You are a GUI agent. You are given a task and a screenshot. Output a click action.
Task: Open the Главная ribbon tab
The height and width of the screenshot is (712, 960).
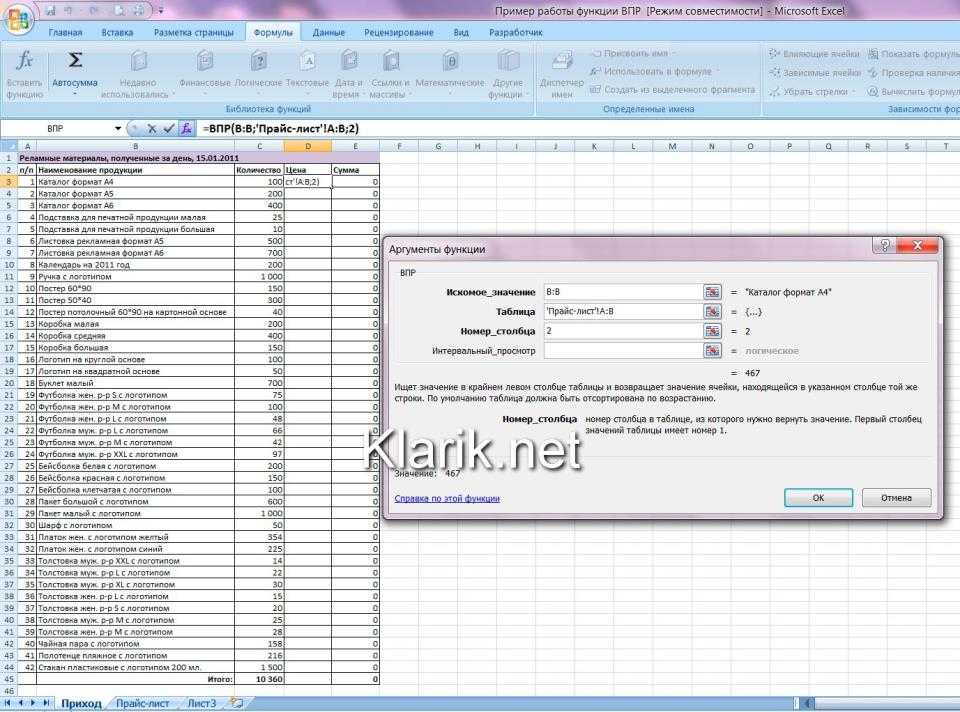tap(65, 32)
